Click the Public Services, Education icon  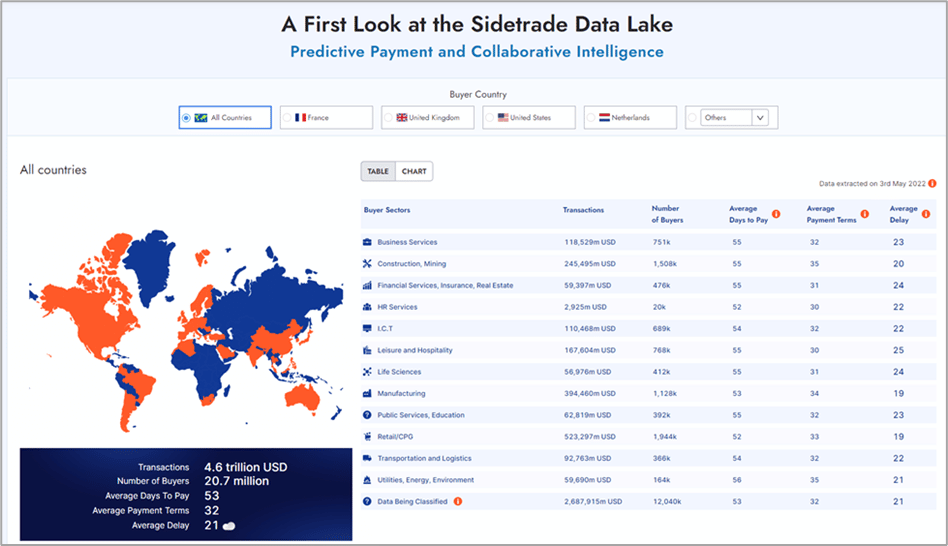click(367, 415)
